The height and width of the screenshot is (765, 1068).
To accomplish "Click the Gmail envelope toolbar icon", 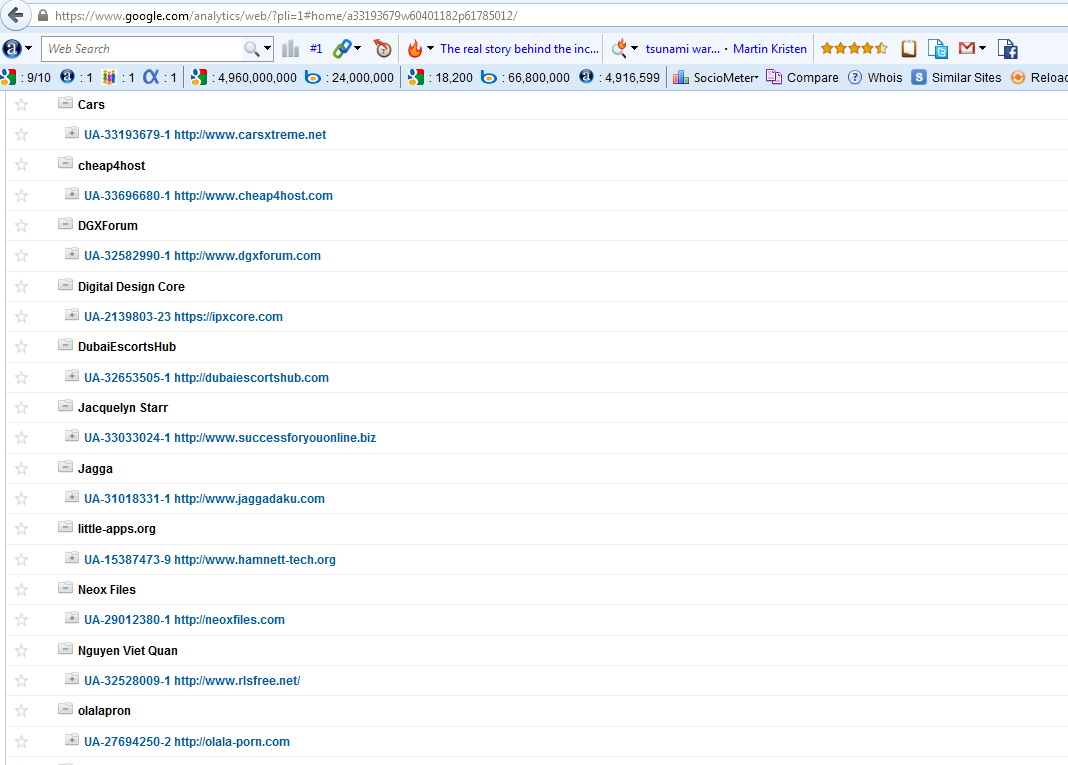I will 967,48.
